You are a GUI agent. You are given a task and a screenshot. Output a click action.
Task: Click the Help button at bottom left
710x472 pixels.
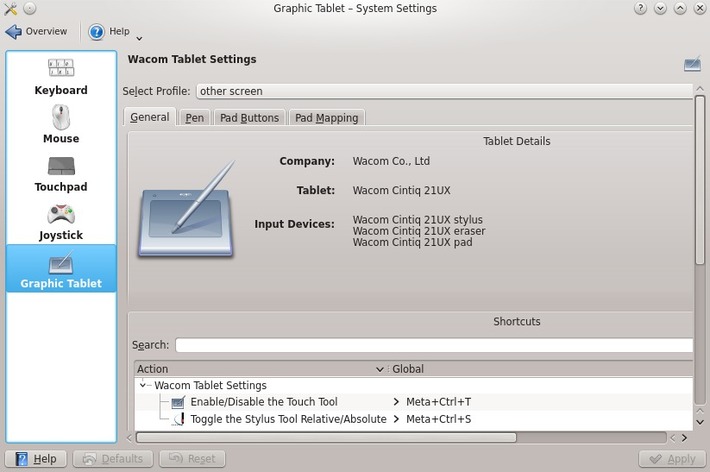point(36,459)
